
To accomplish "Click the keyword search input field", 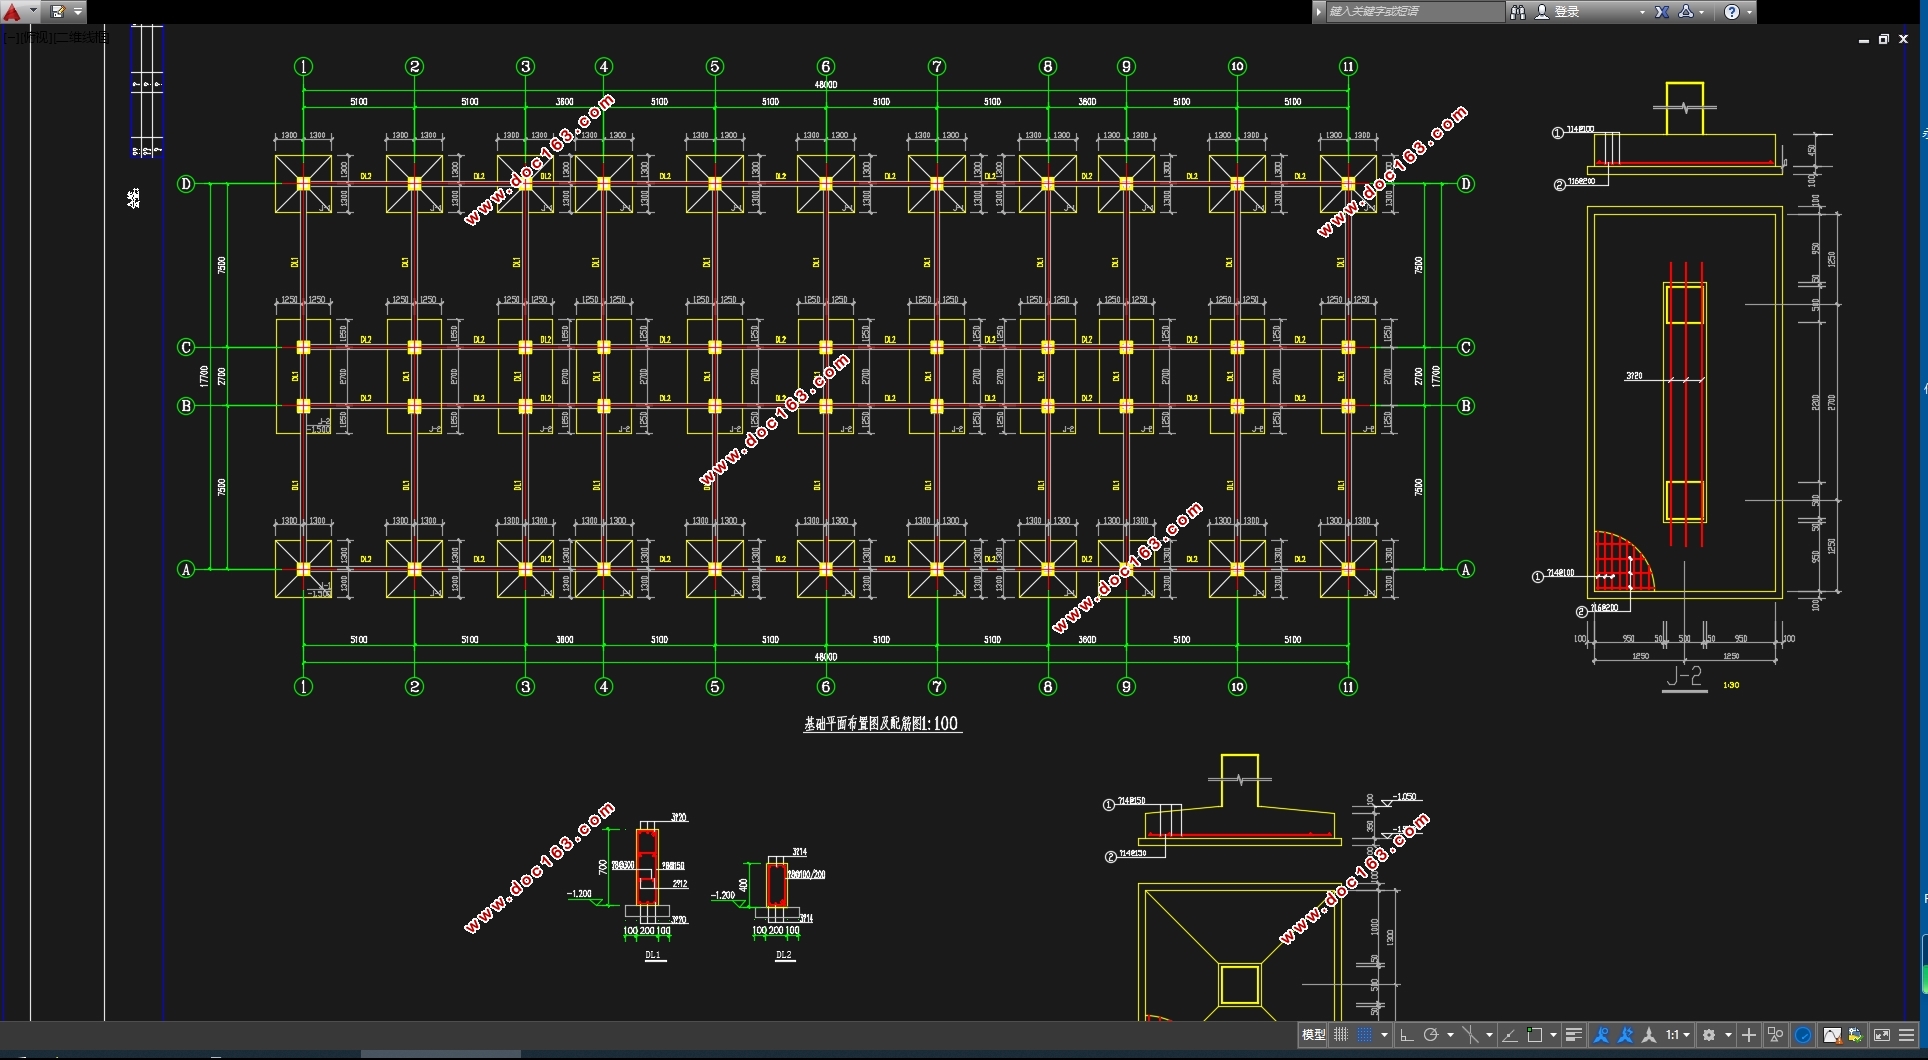I will click(x=1414, y=12).
